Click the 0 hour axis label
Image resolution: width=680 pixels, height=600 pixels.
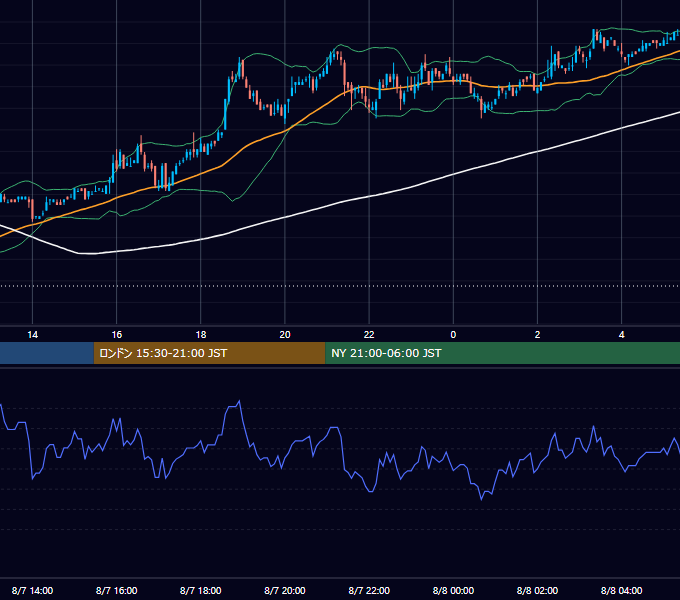(453, 335)
